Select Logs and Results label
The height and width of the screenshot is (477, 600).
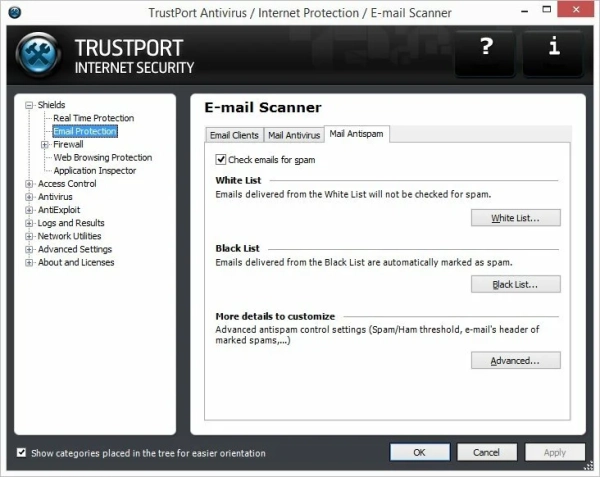point(71,223)
